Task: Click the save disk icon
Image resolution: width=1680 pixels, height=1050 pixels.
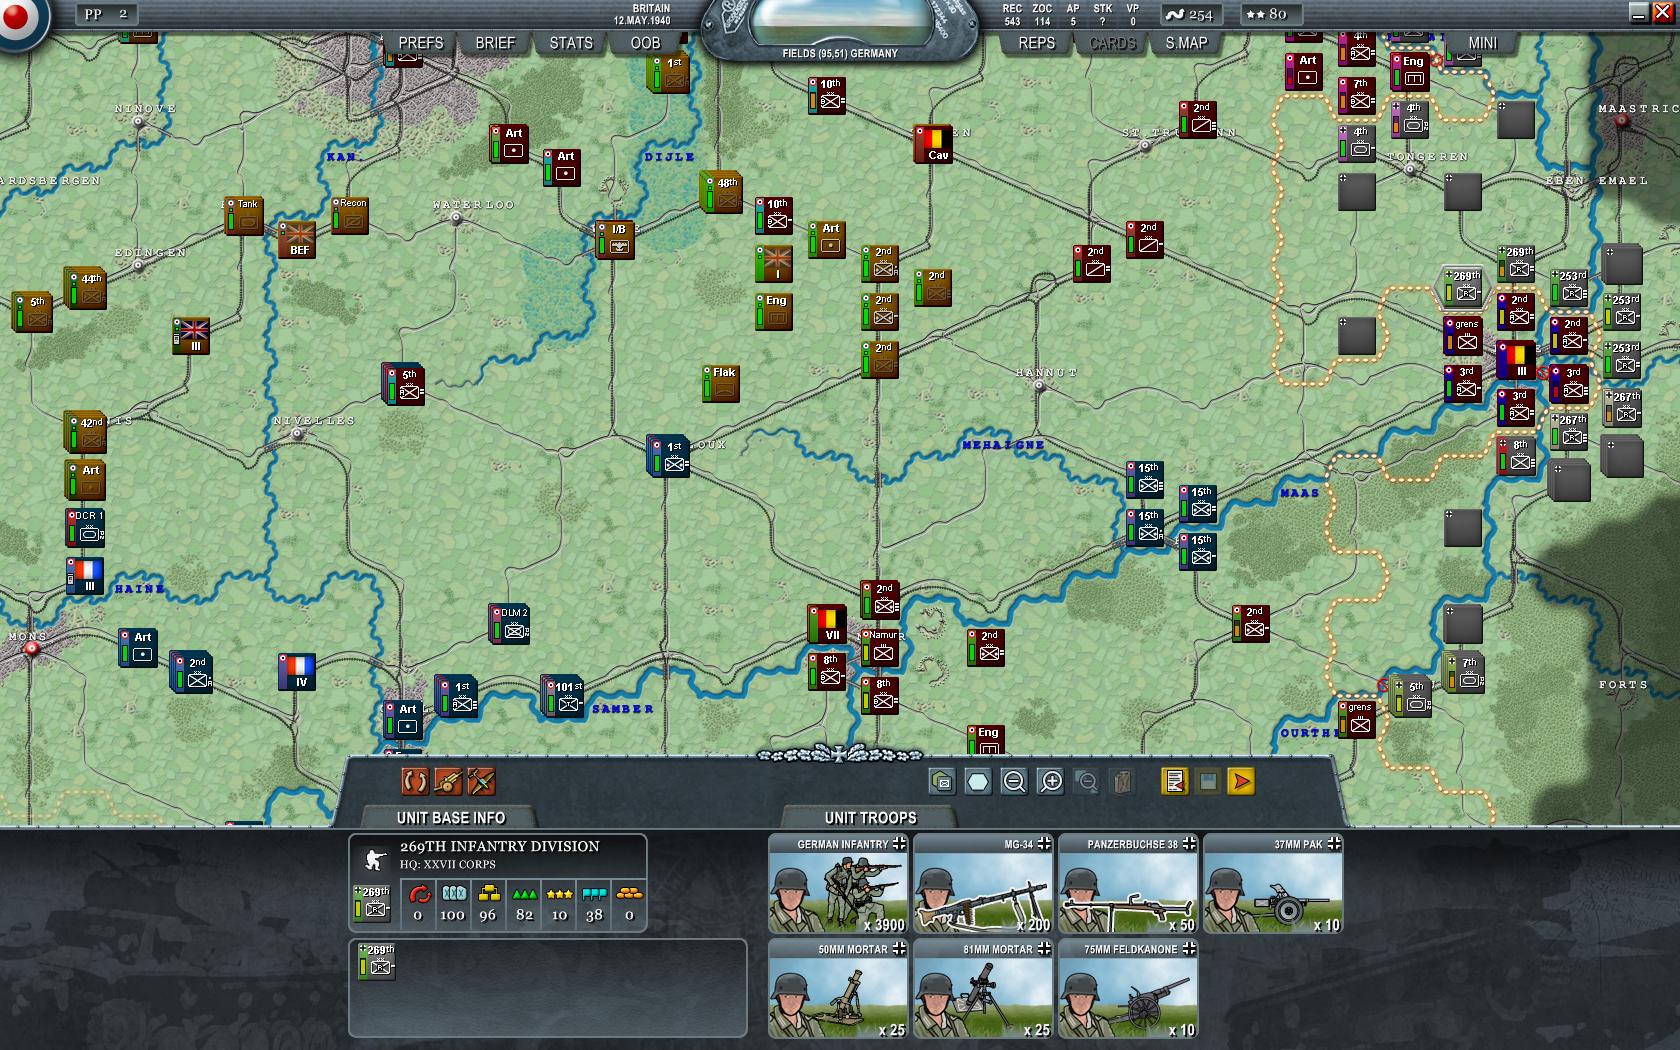Action: 1208,781
